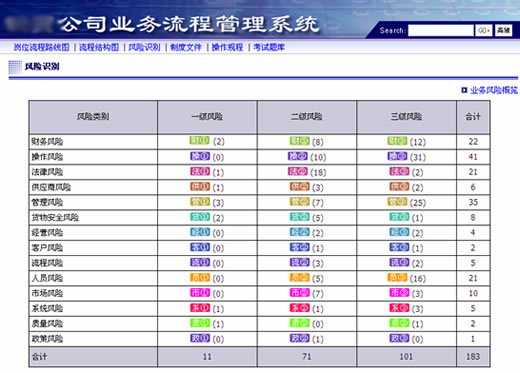The image size is (520, 373).
Task: Open the level-one quality risk badge (1)
Action: [x=200, y=323]
